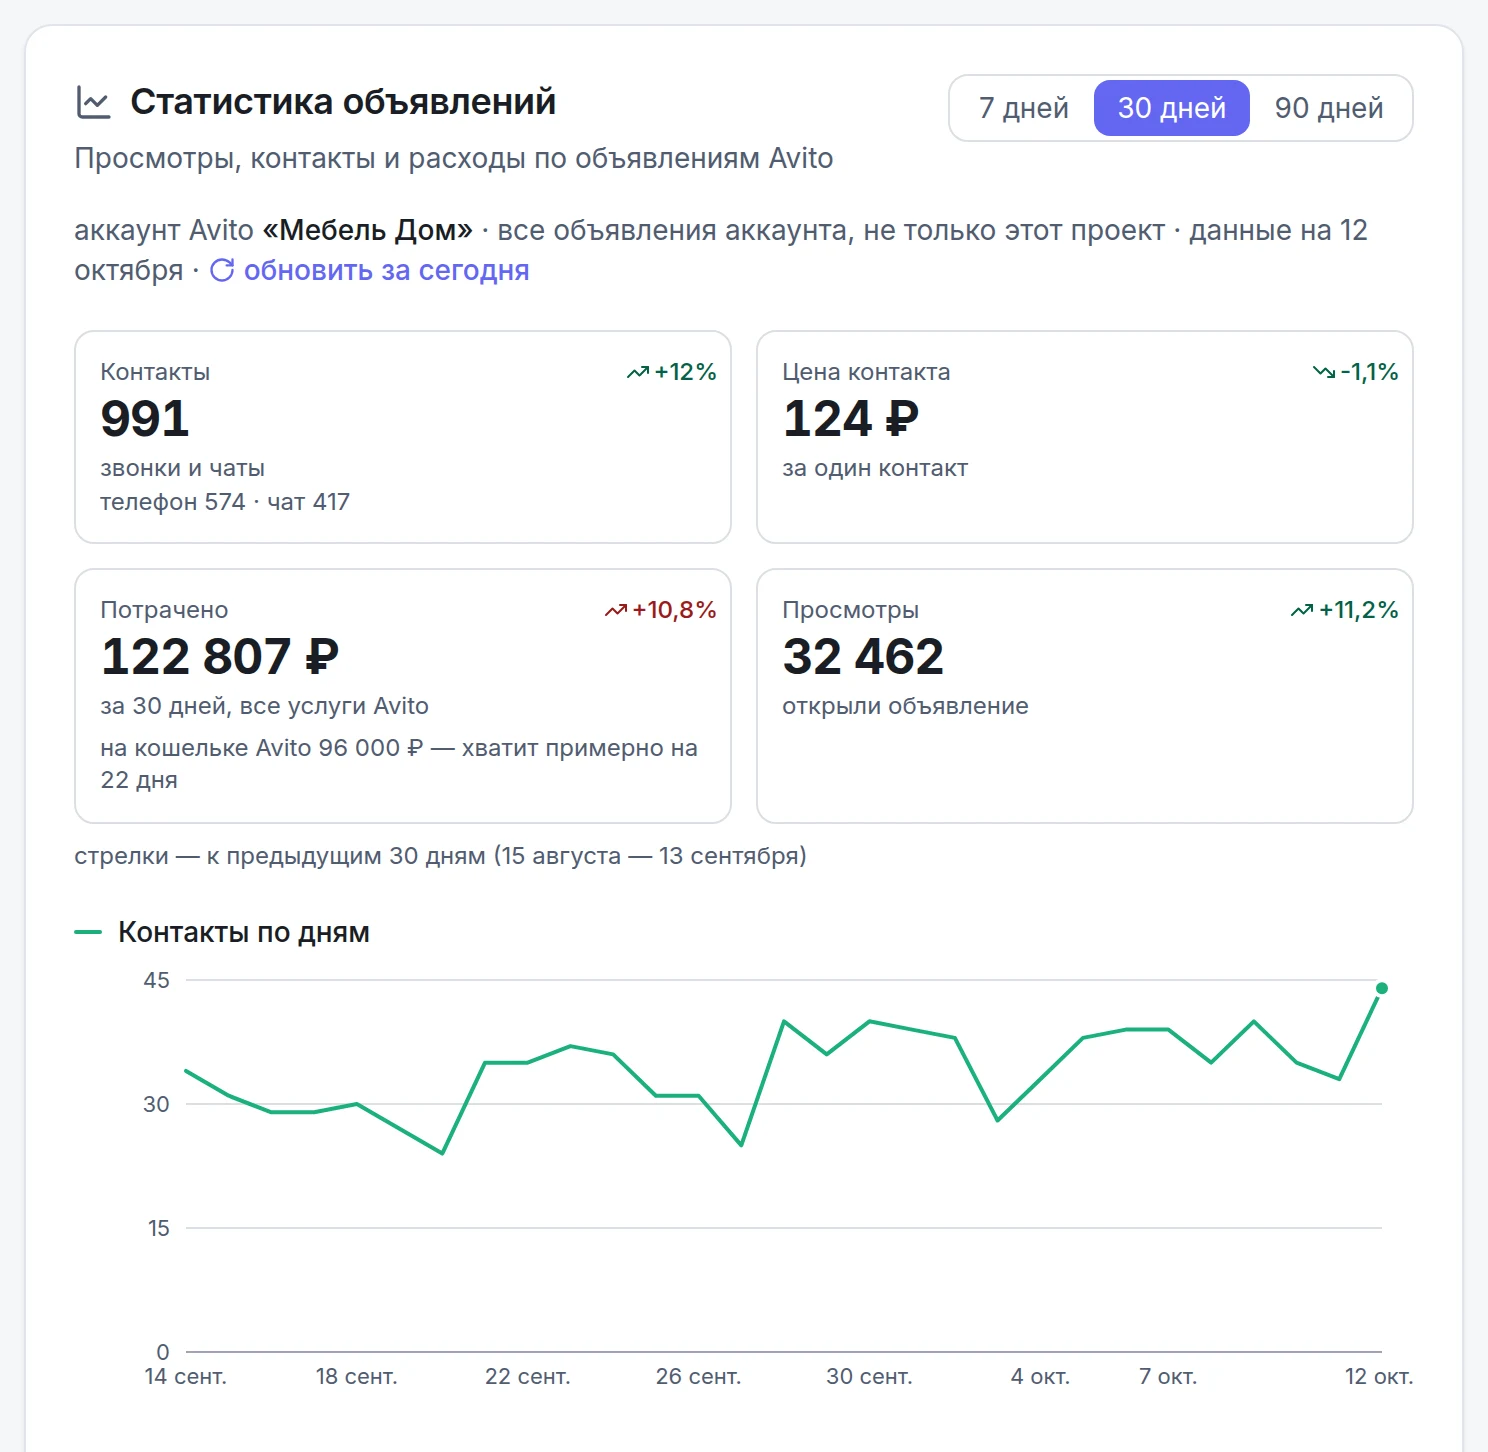Click the "26 сент." axis label

click(699, 1377)
